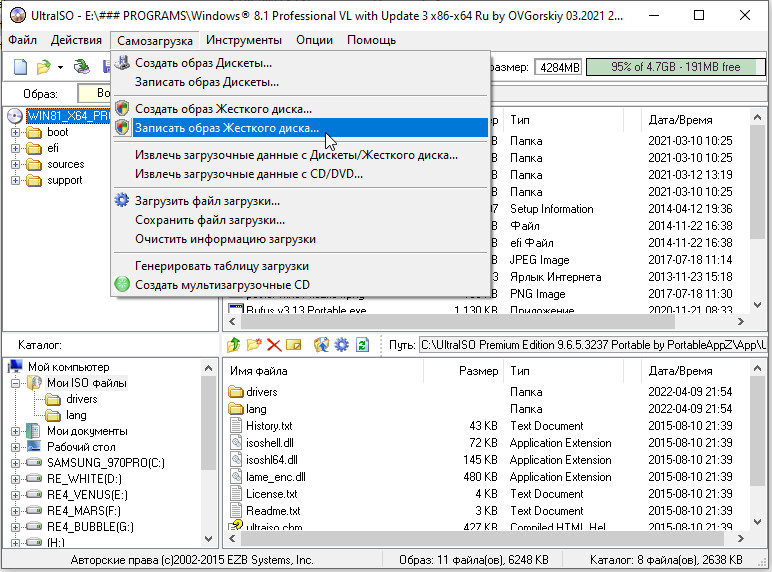Click the gear icon beside Загрузить файл загрузки
Screen dimensions: 772x572
122,200
